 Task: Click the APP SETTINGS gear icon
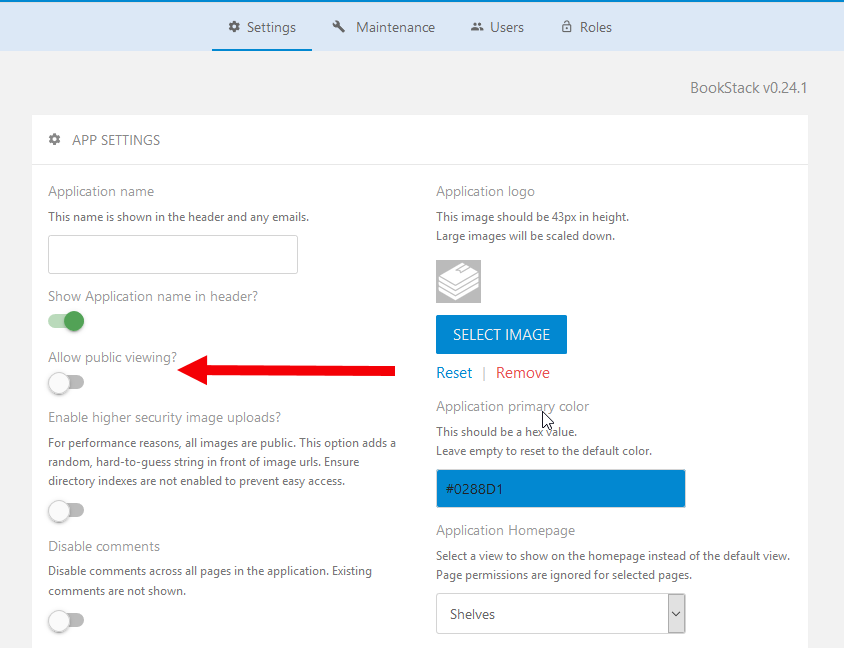[x=54, y=140]
